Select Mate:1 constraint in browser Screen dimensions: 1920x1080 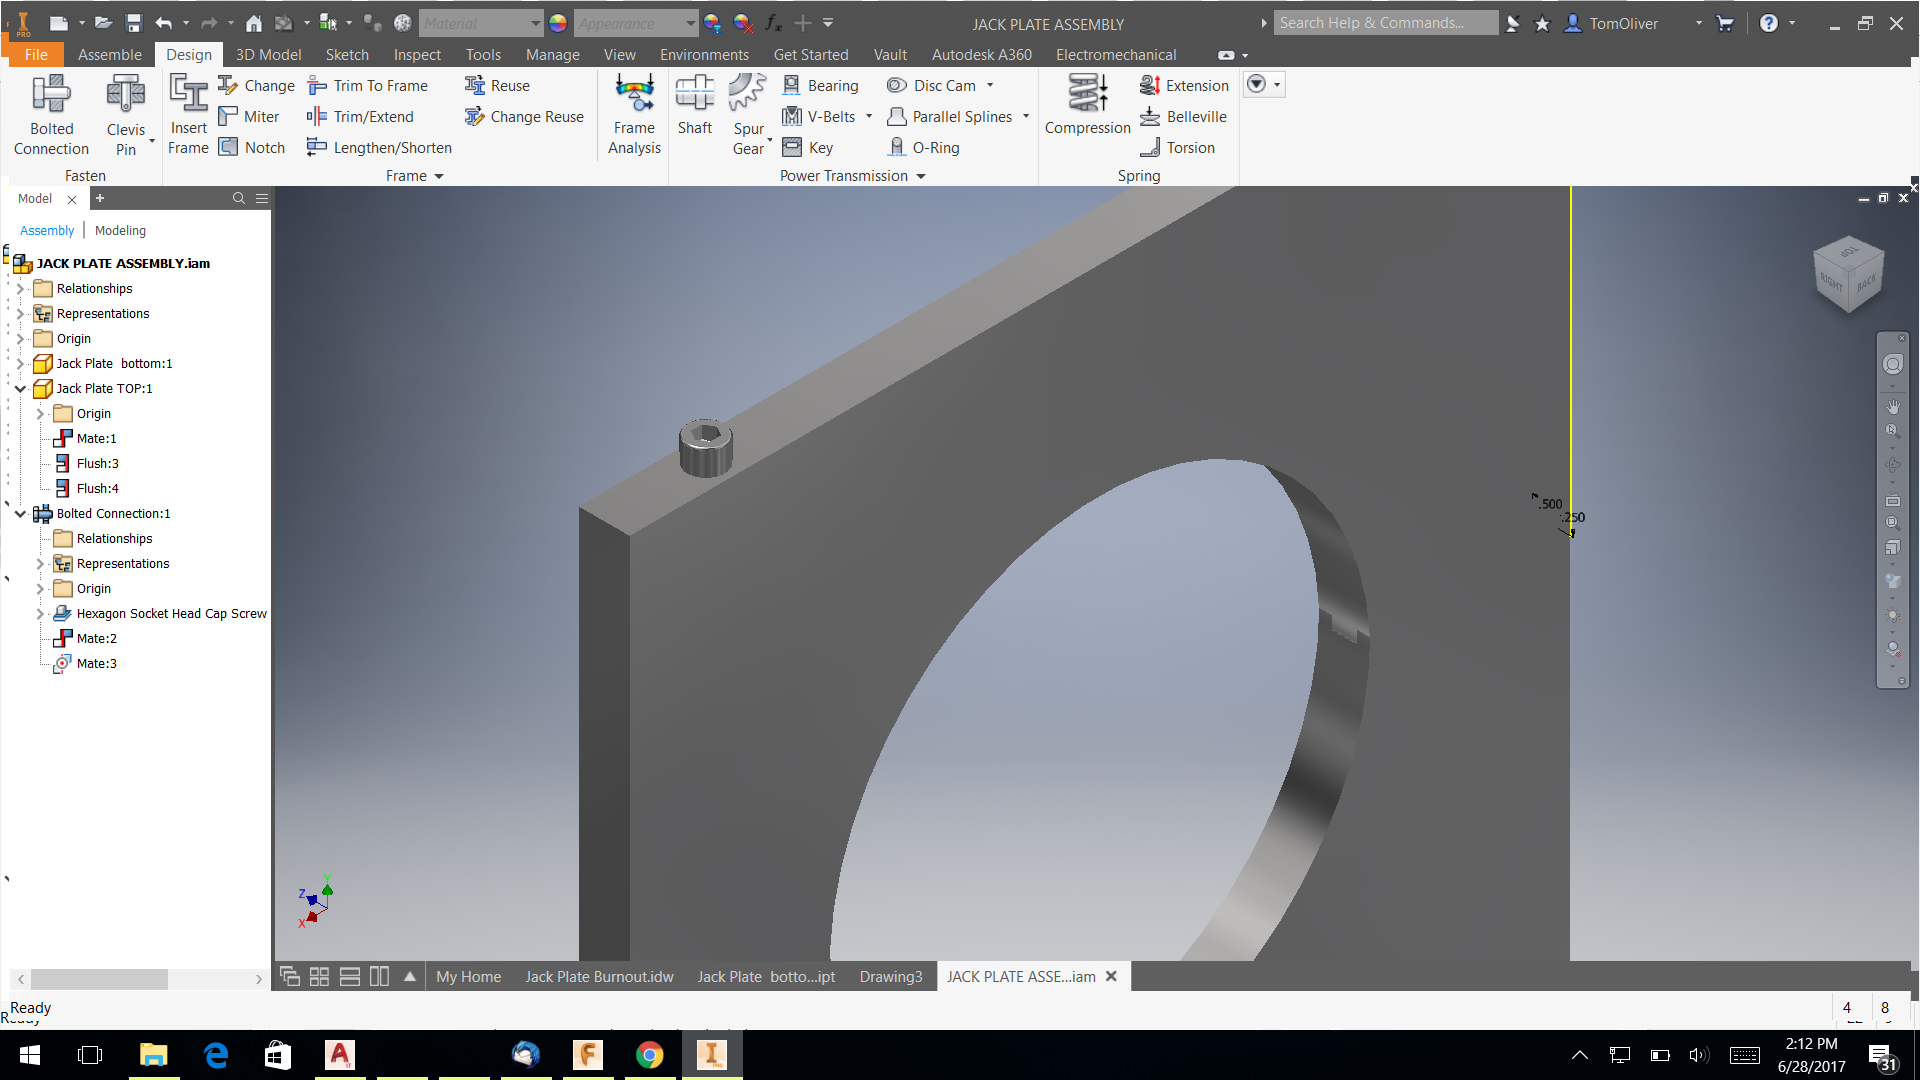tap(96, 439)
